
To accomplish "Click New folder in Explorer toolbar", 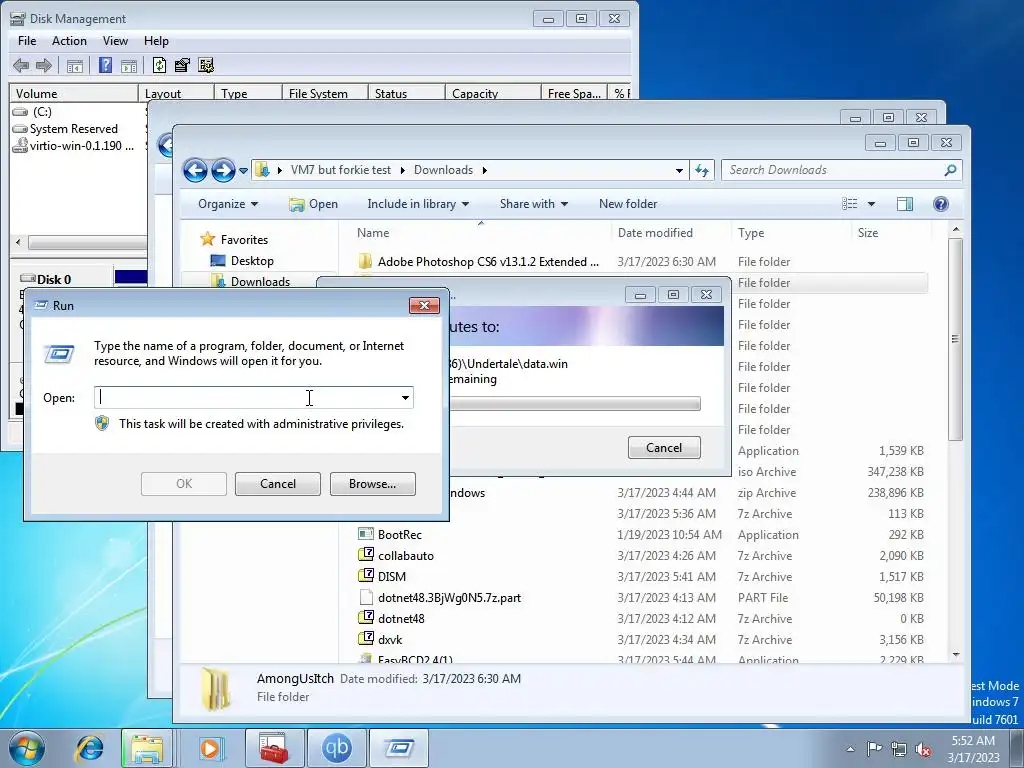I will pyautogui.click(x=628, y=204).
